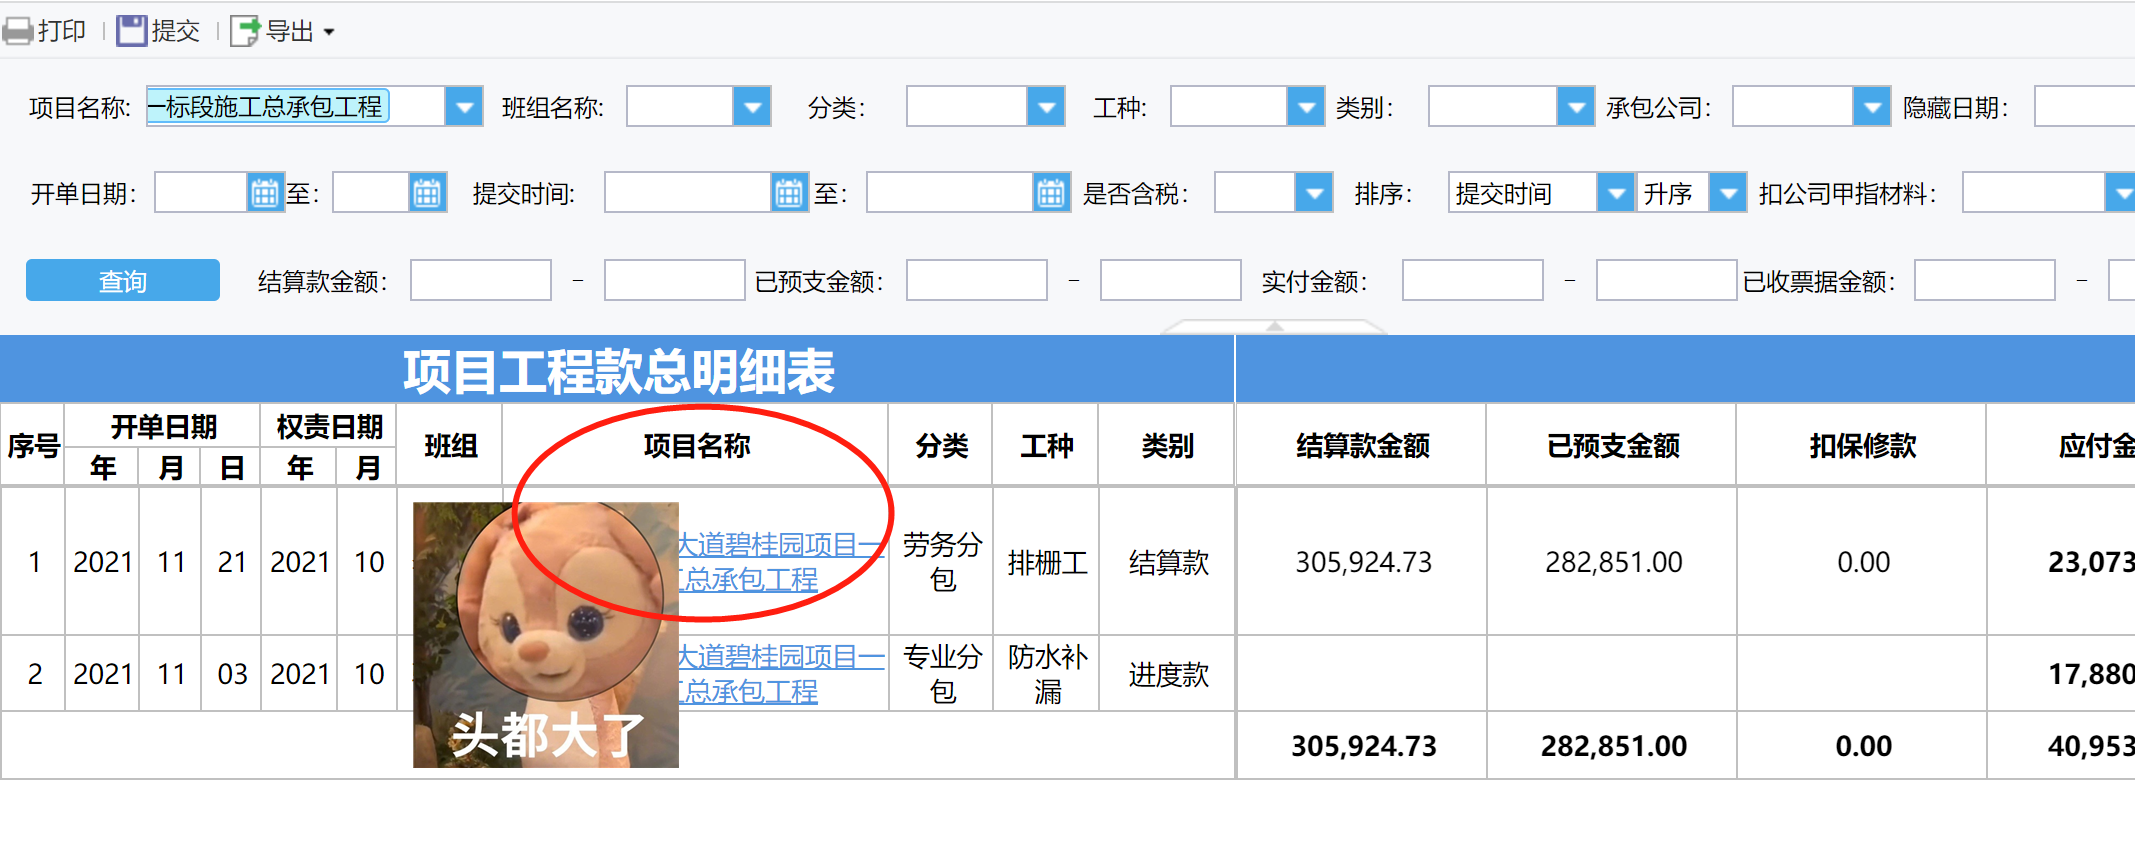This screenshot has height=855, width=2135.
Task: Click the 劳务分包 cell in row 1
Action: tap(942, 562)
